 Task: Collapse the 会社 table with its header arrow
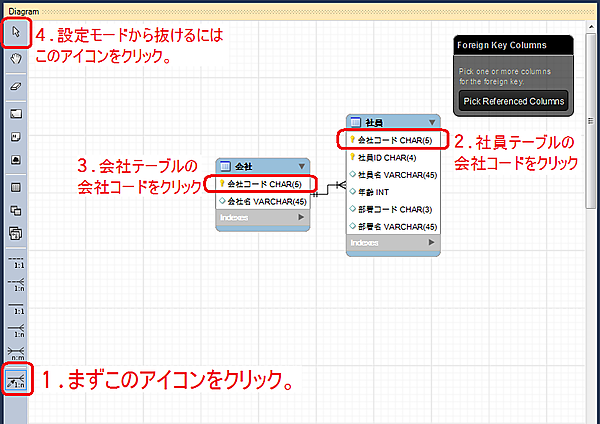click(301, 166)
